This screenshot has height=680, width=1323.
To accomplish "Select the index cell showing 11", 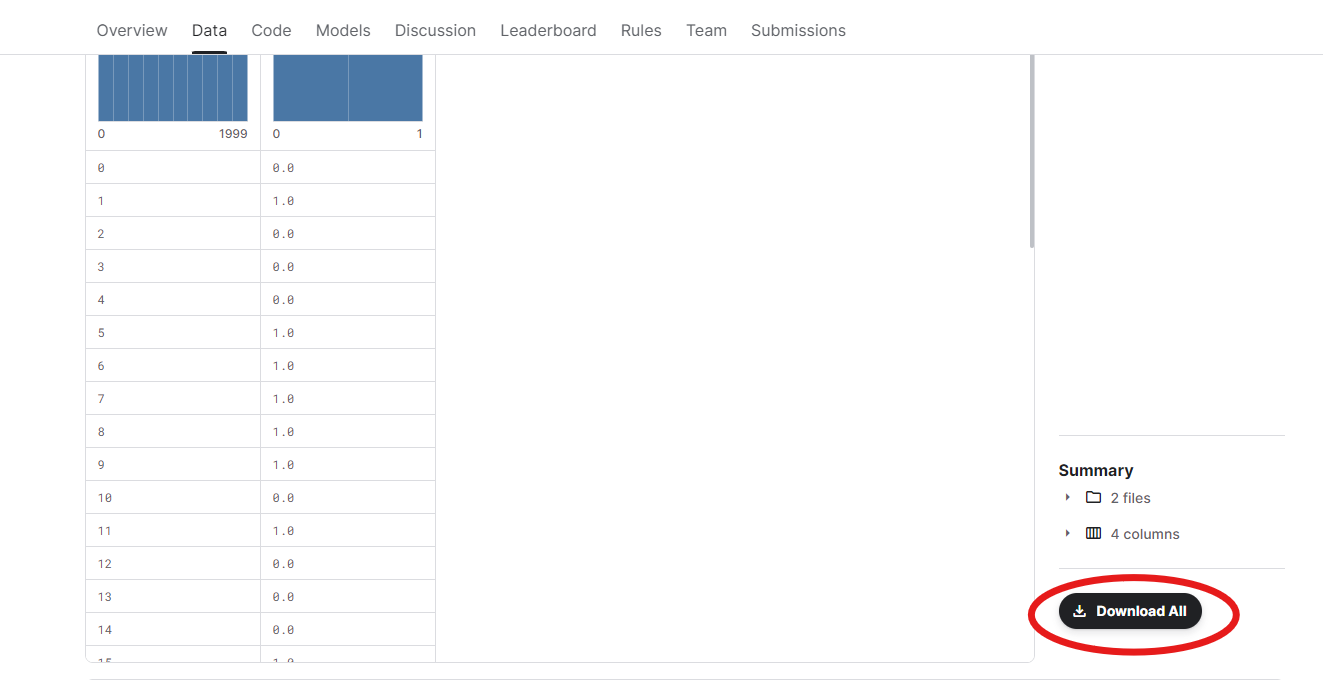I will coord(173,530).
